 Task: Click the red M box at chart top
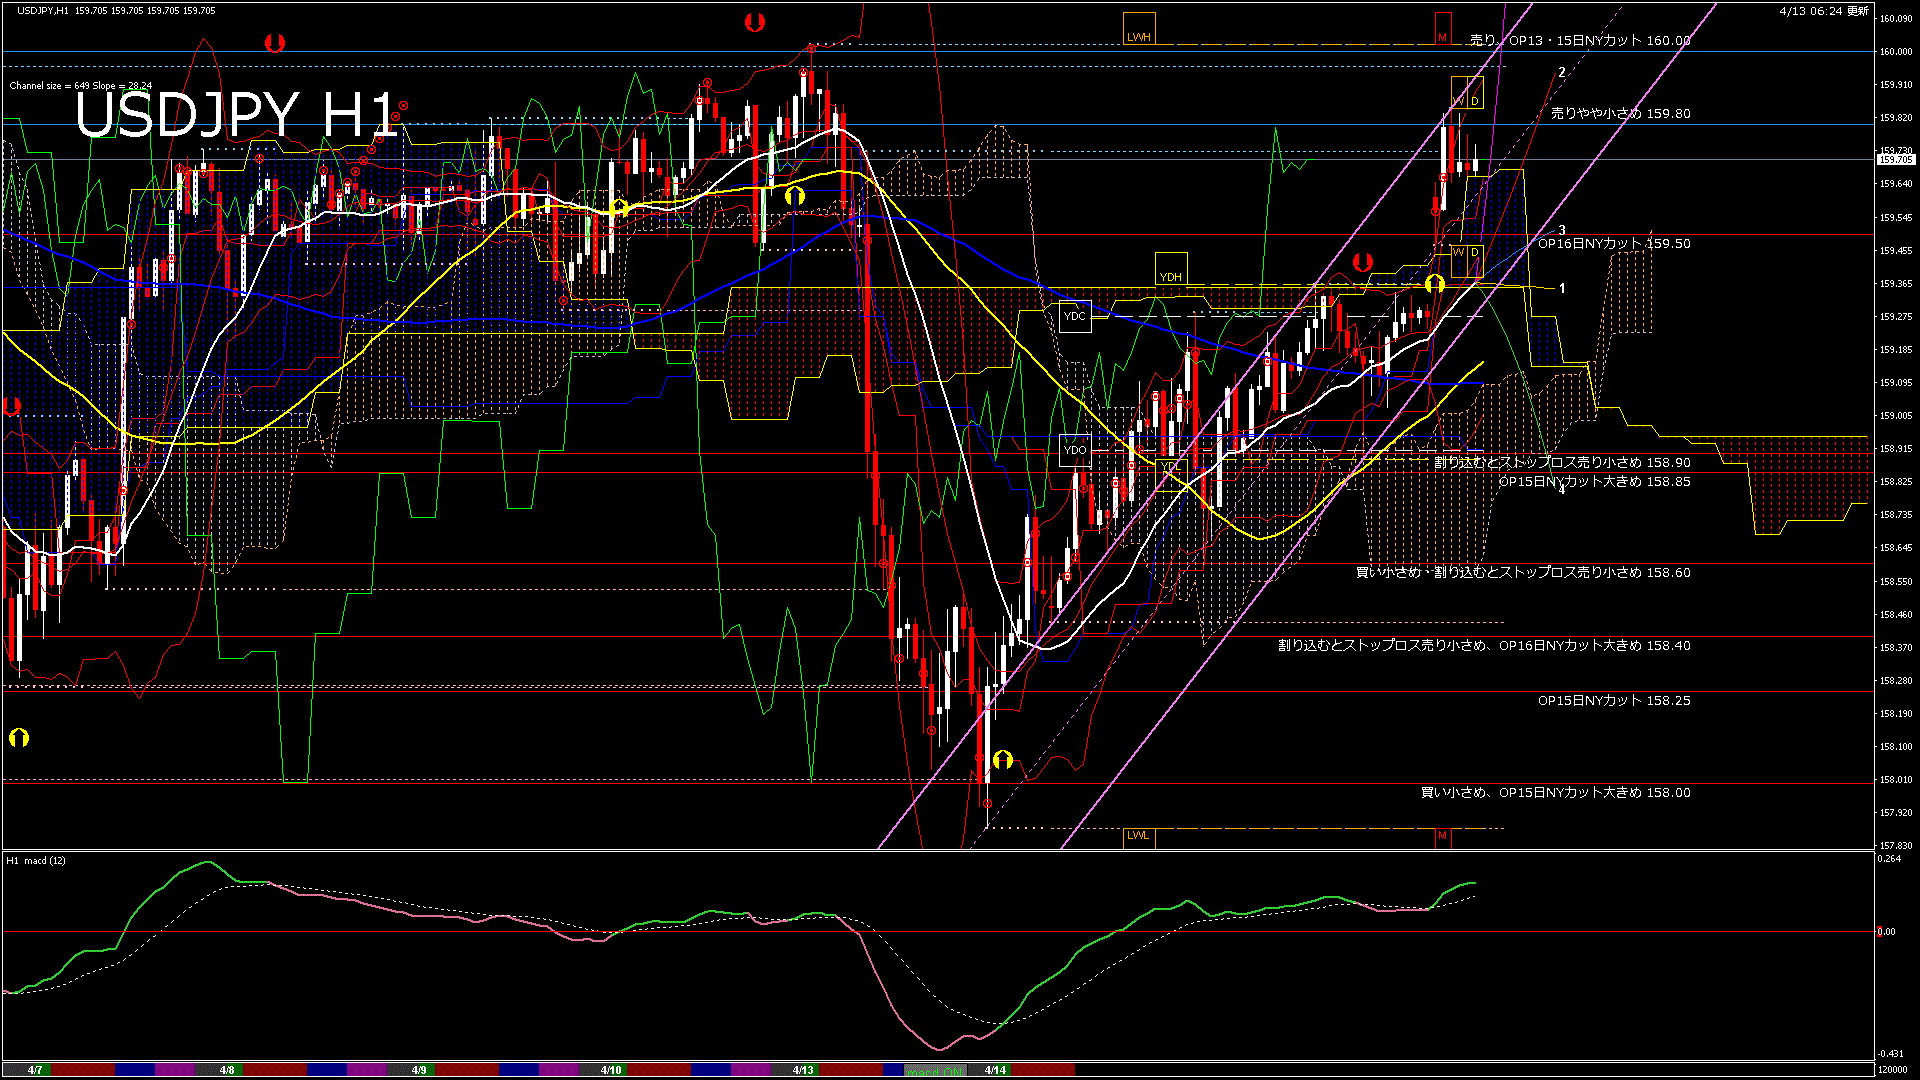1442,30
